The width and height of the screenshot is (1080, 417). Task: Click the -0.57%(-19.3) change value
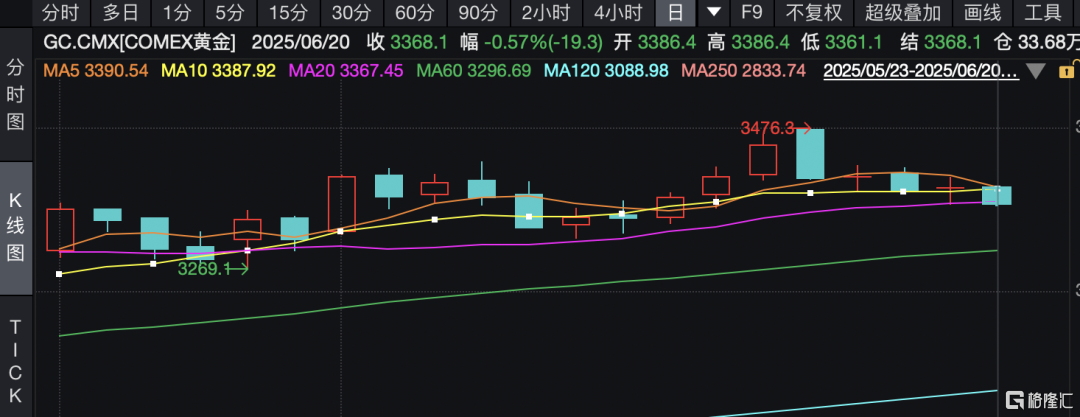[543, 43]
